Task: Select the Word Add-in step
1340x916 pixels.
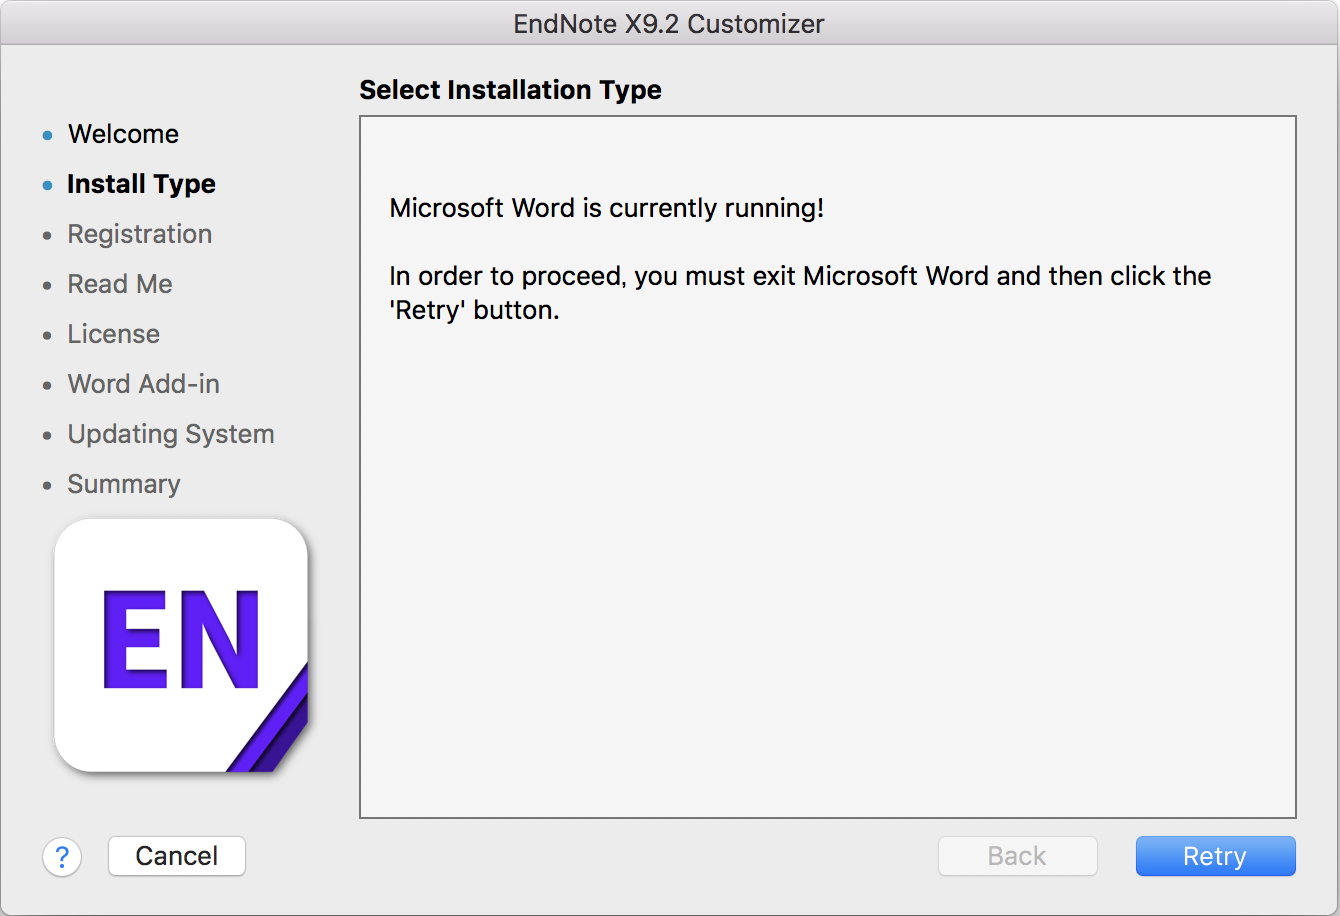Action: [x=144, y=384]
